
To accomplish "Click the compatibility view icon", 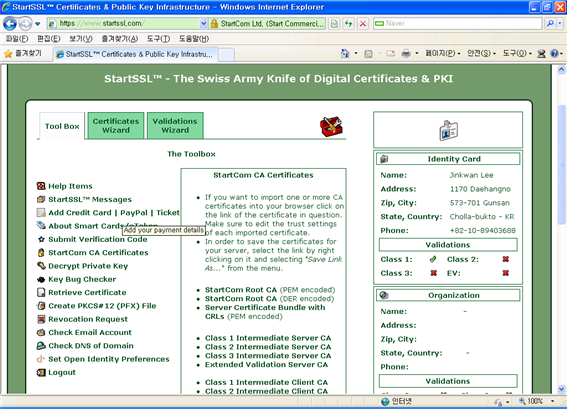I will pos(334,24).
